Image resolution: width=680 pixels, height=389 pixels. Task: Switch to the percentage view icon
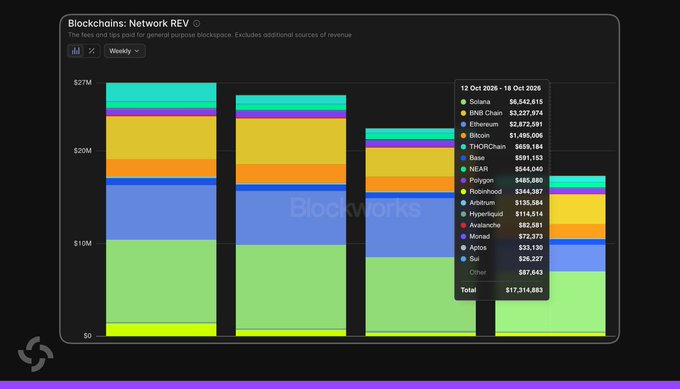[92, 51]
